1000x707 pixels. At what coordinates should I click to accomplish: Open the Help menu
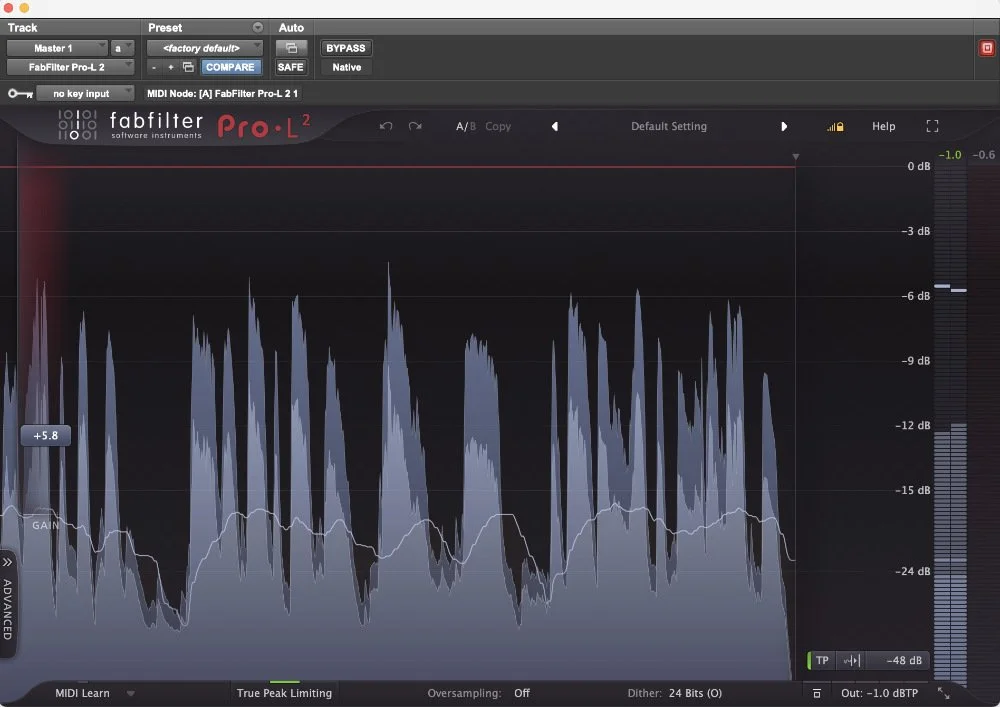click(883, 126)
